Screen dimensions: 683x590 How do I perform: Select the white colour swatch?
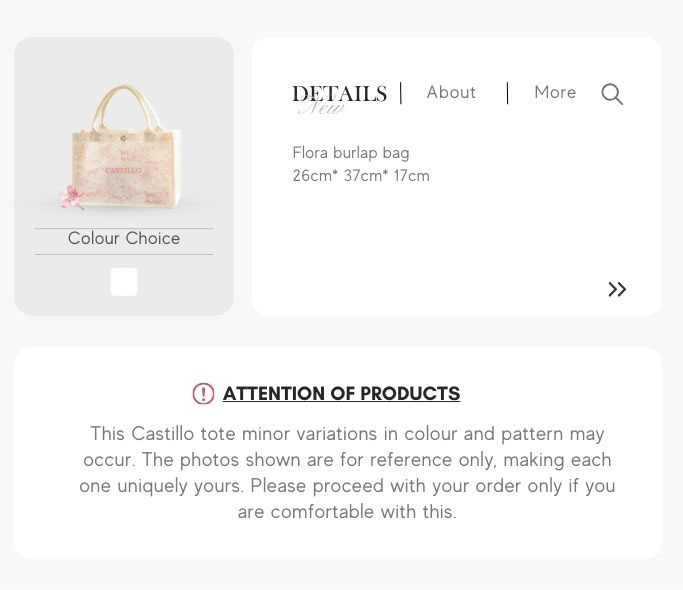[124, 282]
